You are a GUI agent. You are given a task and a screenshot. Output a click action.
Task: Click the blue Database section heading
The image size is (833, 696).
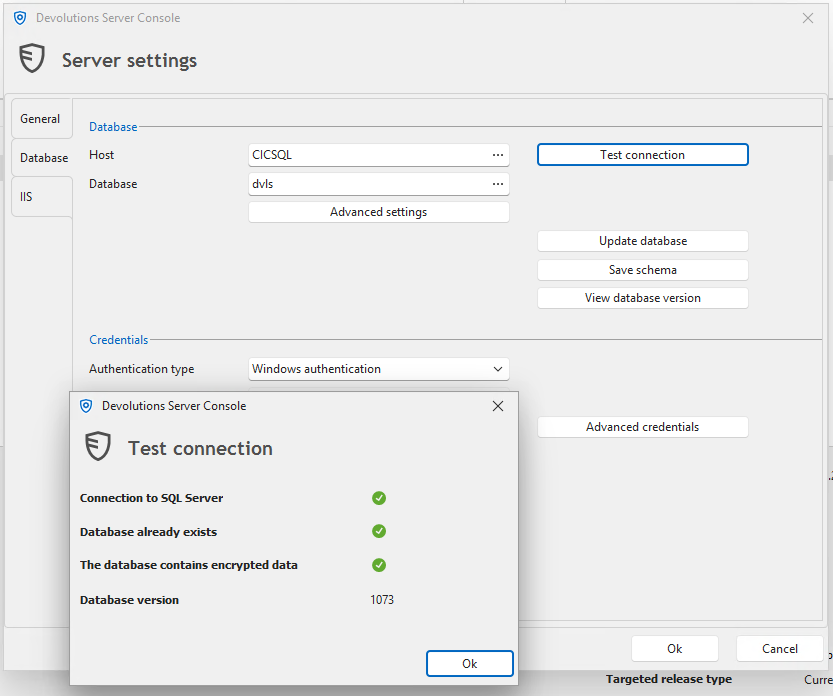(113, 127)
